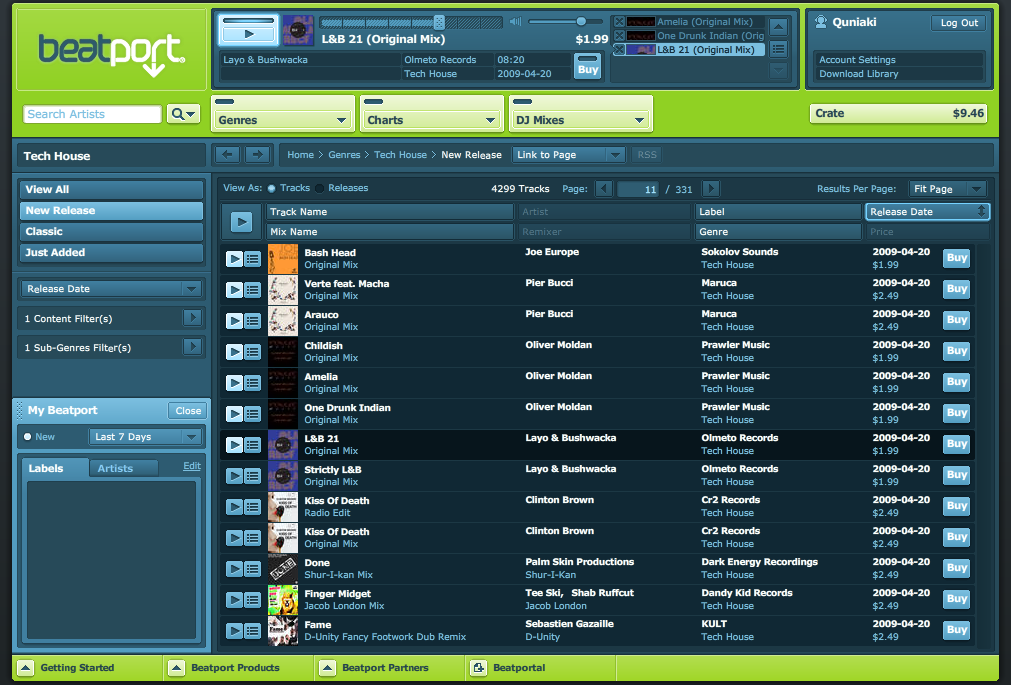Click Edit link in My Beatport
Screen dimensions: 1011x685
(191, 466)
